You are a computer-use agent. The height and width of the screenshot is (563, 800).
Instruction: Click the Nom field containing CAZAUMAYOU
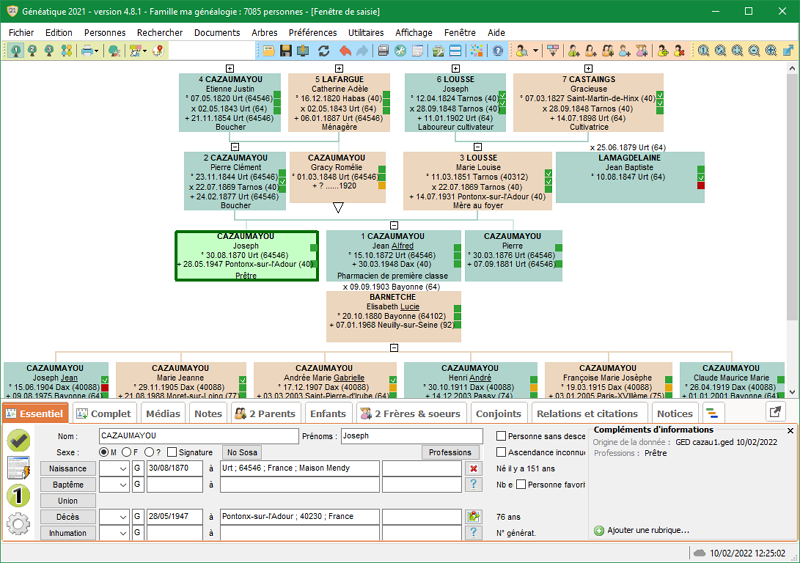[x=199, y=436]
